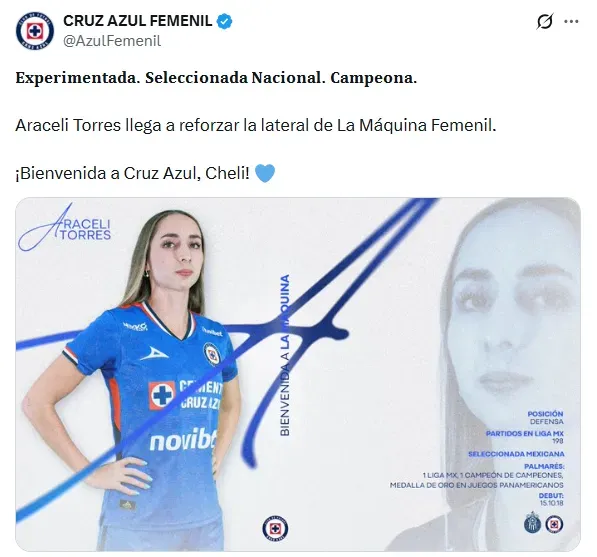Click the 'Experimentada. Seleccionada Nacional. Campeona.' headline
This screenshot has width=597, height=557.
[x=216, y=78]
